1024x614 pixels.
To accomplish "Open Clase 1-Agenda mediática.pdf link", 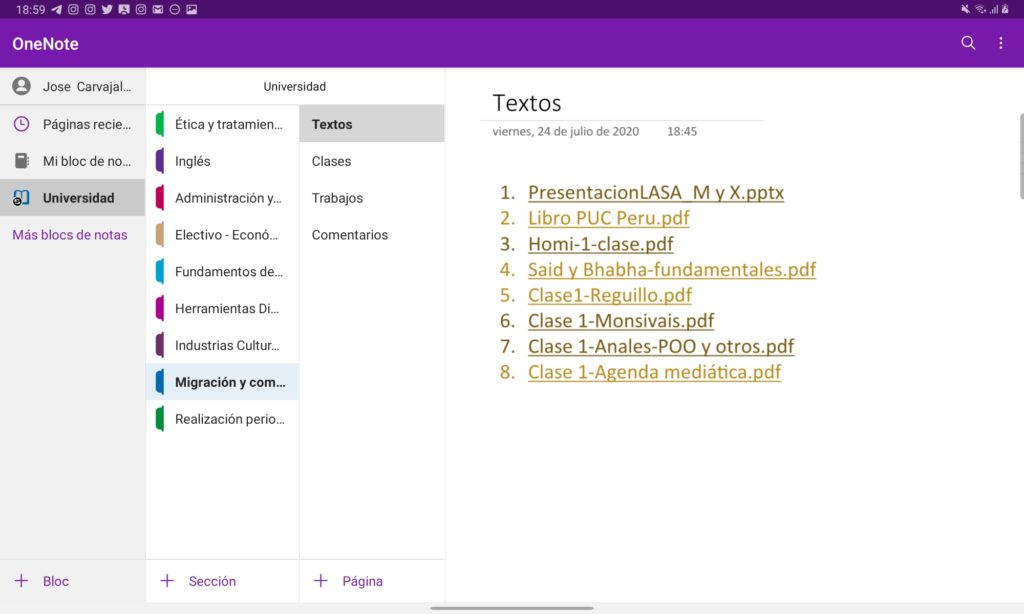I will (x=654, y=372).
